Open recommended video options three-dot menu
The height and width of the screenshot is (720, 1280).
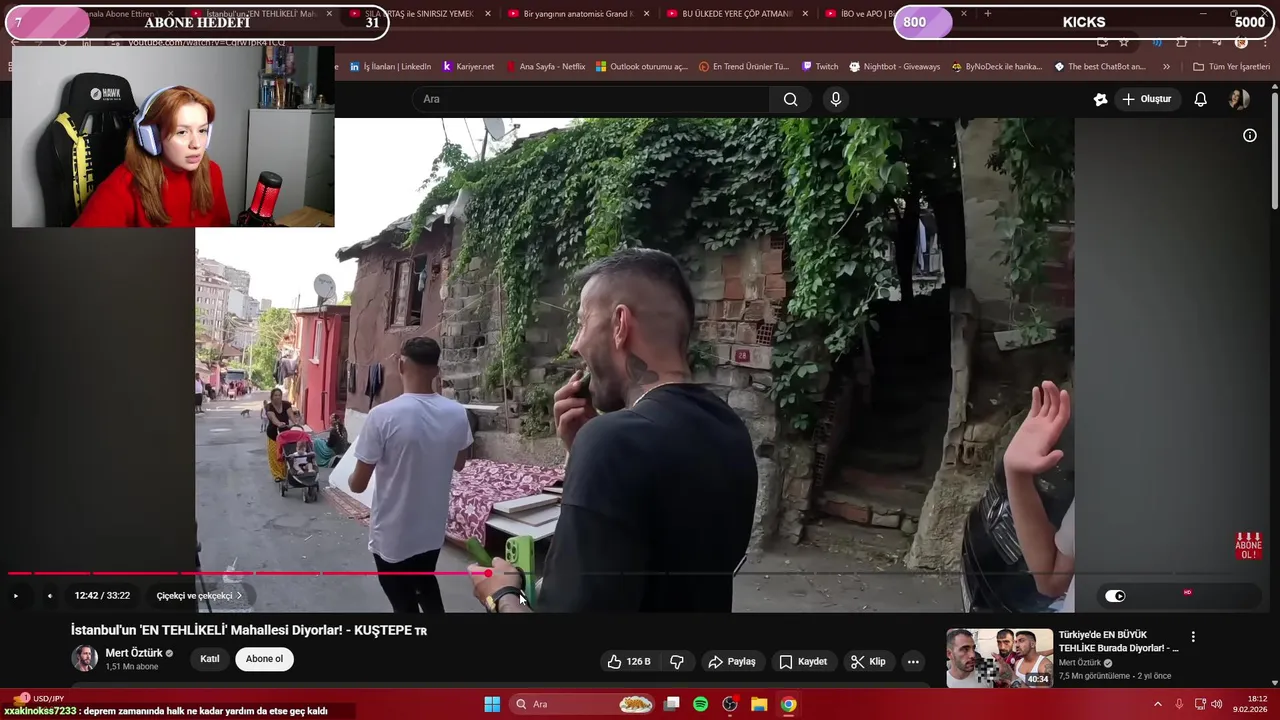point(1192,636)
